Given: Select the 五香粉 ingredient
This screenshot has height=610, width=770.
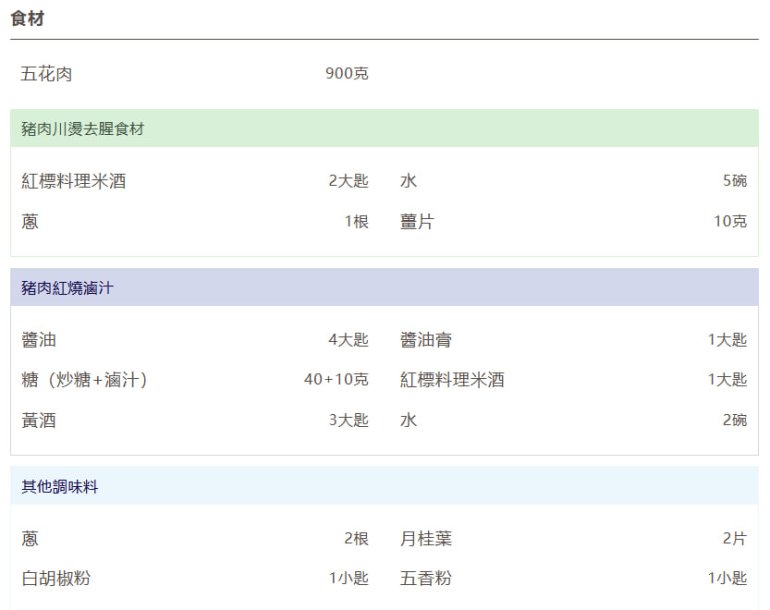Looking at the screenshot, I should point(426,579).
